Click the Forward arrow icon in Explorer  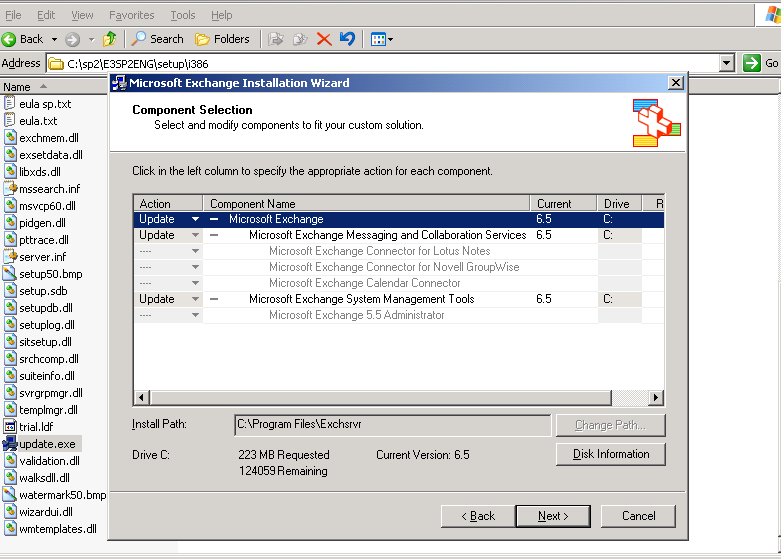click(73, 39)
